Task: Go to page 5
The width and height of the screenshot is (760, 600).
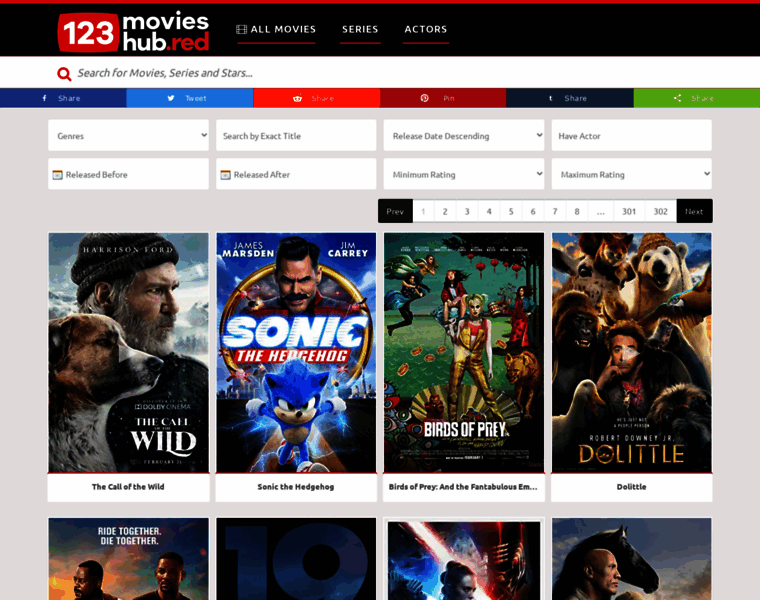Action: point(511,211)
